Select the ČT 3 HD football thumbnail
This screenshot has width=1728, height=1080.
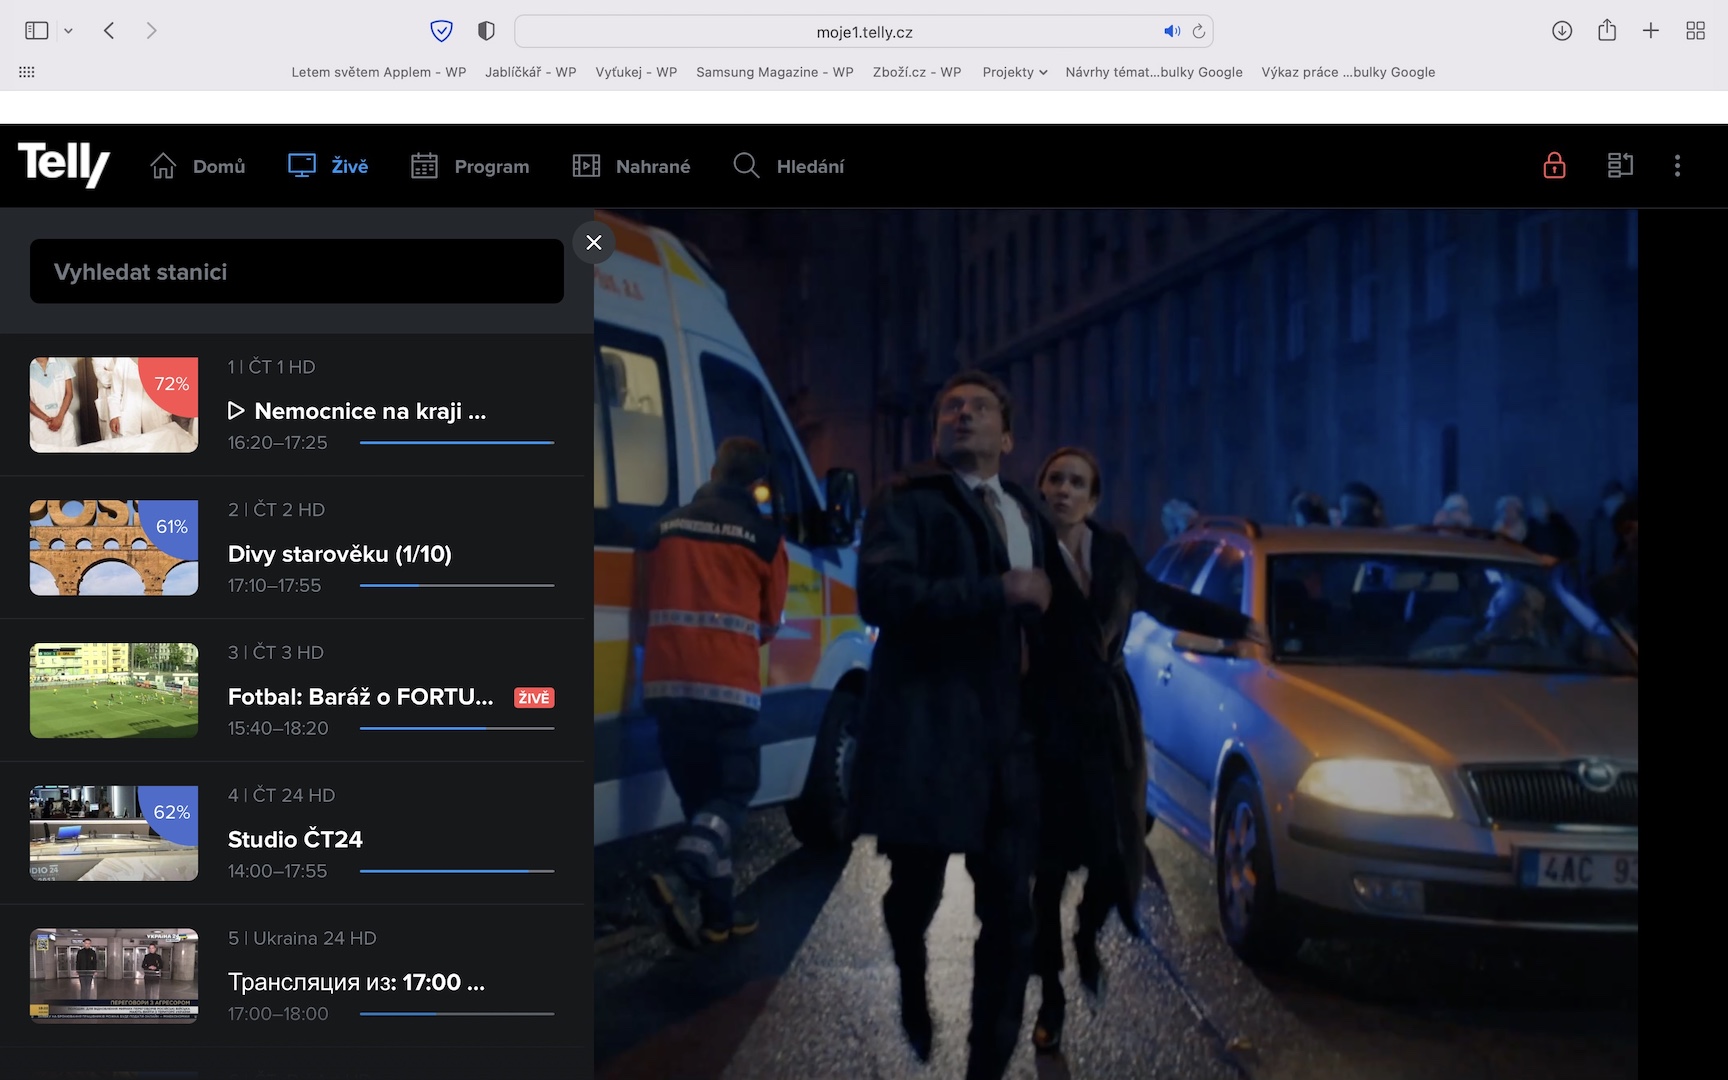click(x=114, y=691)
